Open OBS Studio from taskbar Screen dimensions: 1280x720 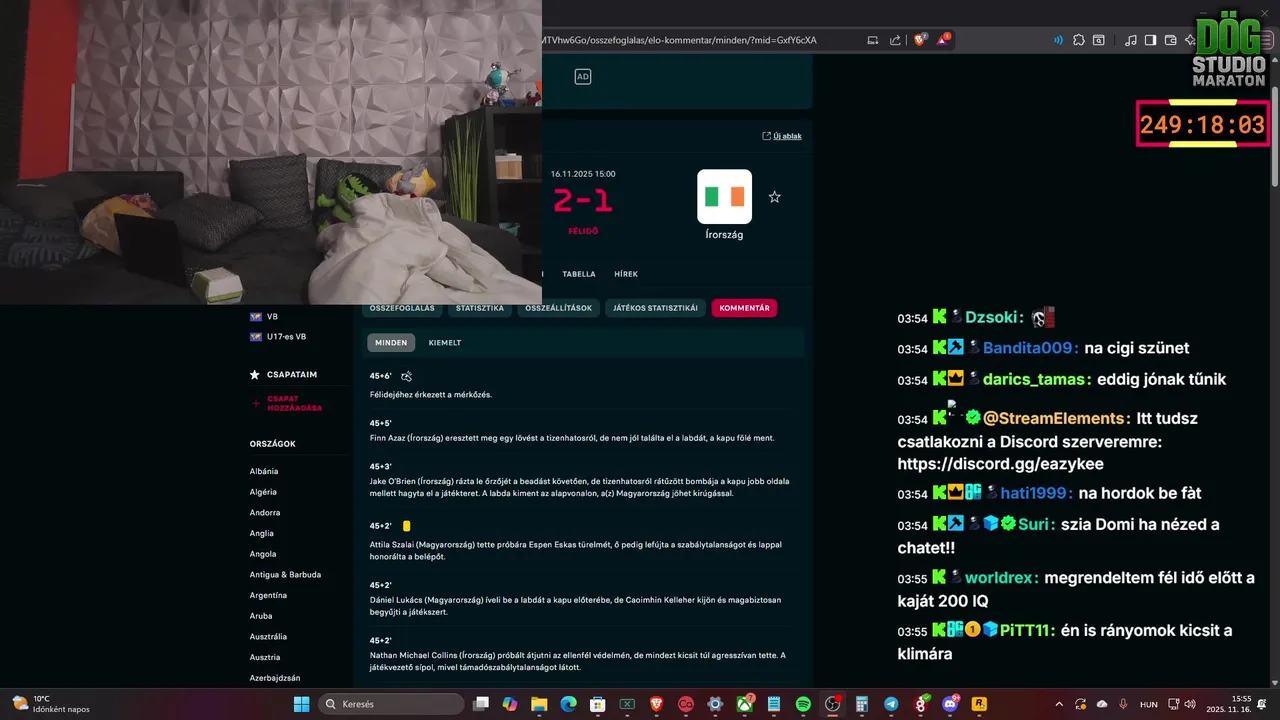833,704
